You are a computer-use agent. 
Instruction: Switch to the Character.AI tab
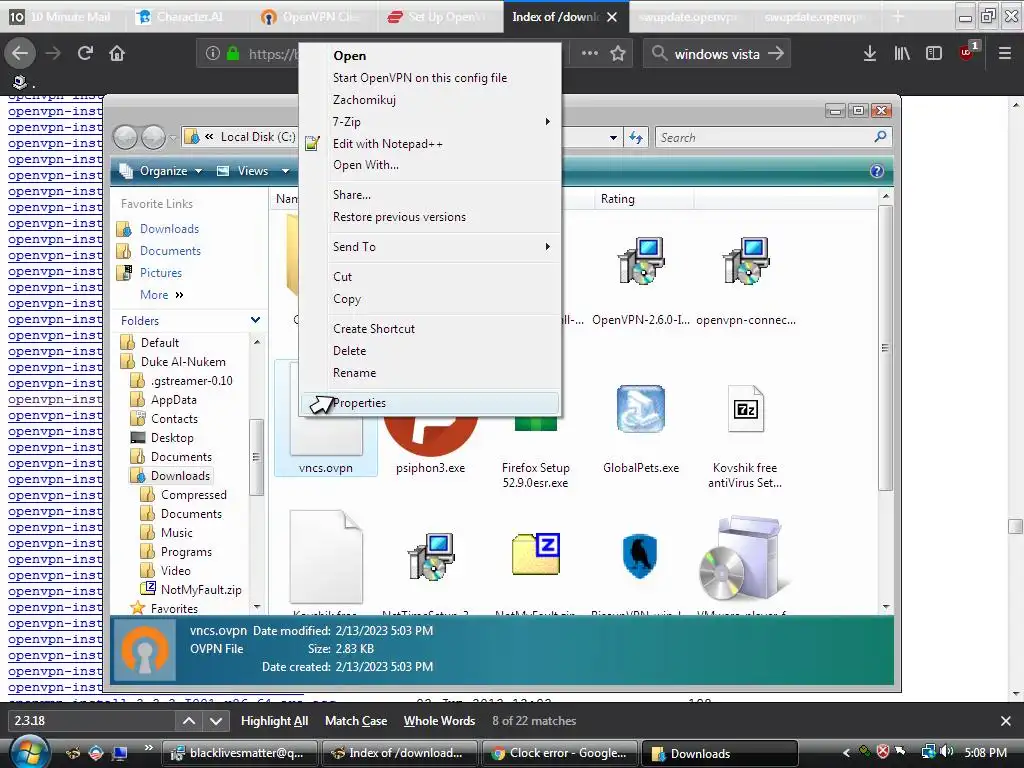pos(187,16)
